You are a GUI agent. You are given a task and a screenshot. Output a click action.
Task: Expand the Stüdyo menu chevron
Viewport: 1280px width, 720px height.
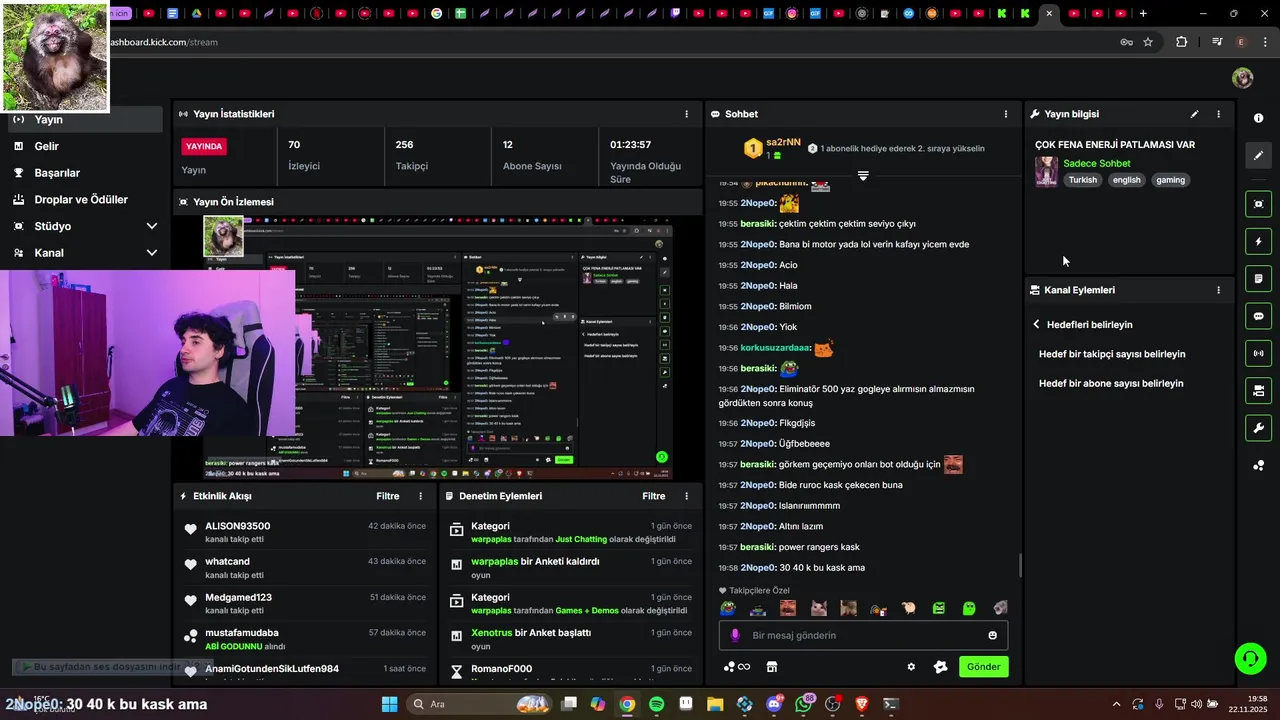coord(151,226)
